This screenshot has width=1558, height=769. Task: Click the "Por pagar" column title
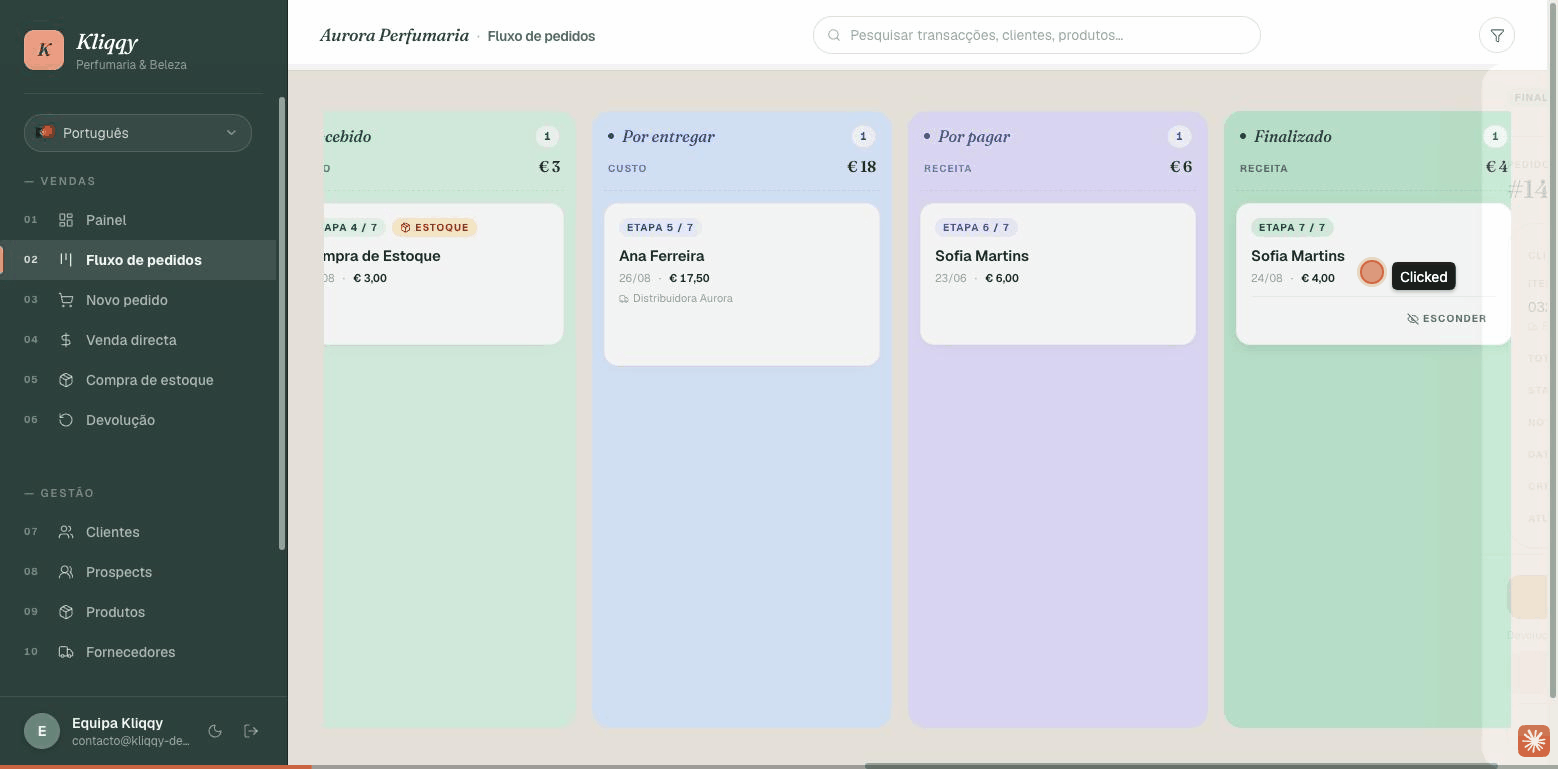tap(974, 136)
